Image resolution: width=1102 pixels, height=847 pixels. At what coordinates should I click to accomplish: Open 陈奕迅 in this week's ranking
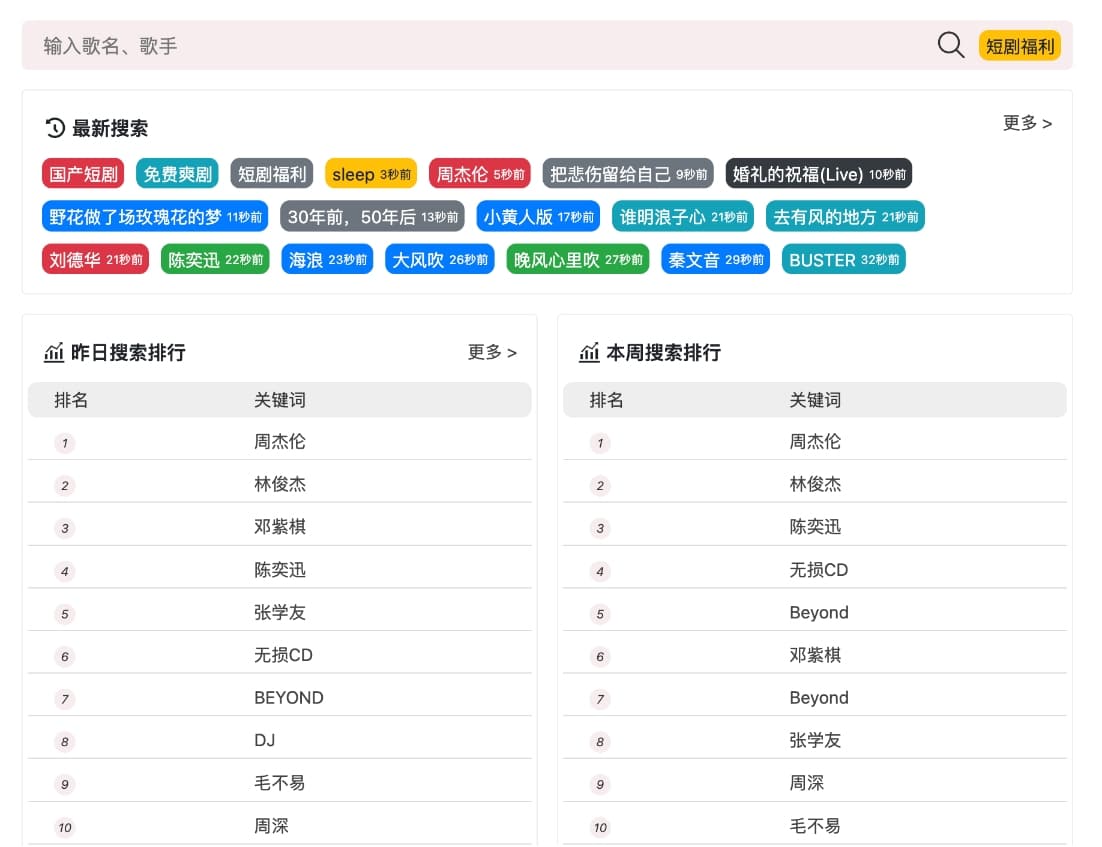(x=815, y=527)
